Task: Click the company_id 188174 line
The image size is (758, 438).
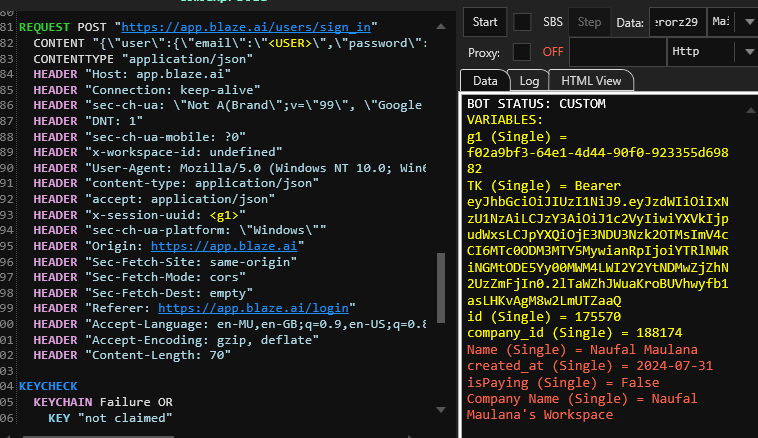Action: pyautogui.click(x=575, y=333)
